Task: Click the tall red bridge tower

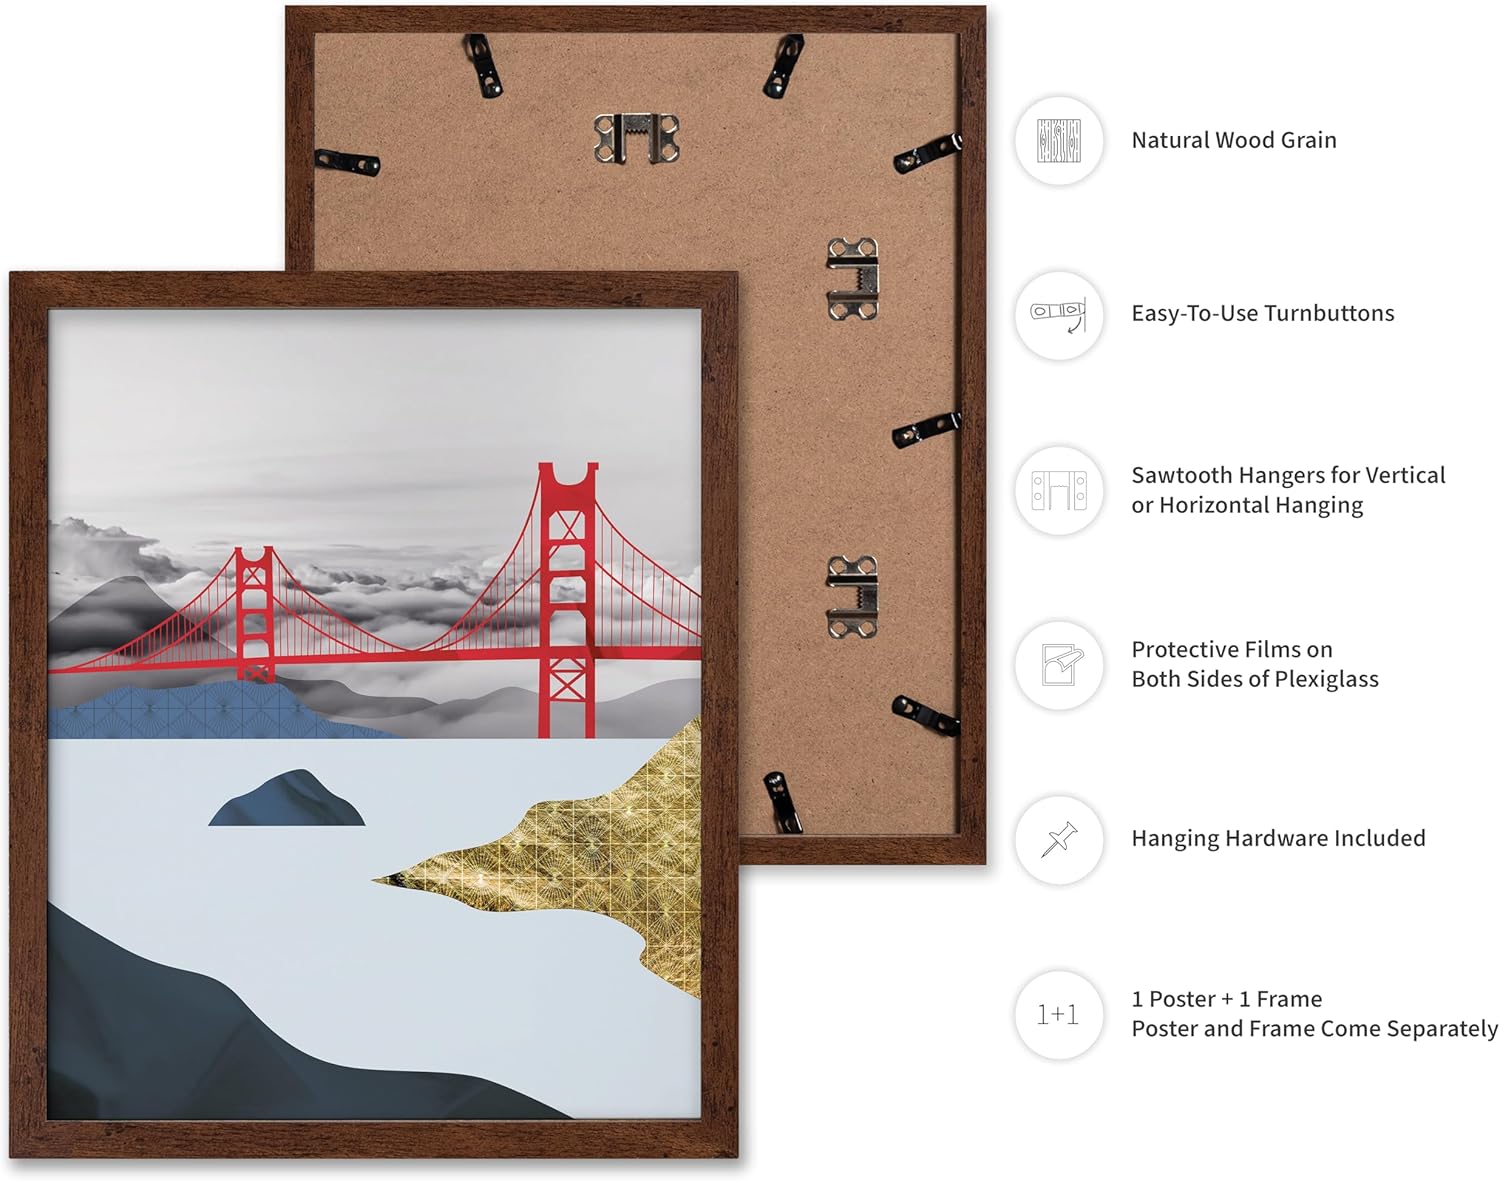Action: pyautogui.click(x=568, y=600)
